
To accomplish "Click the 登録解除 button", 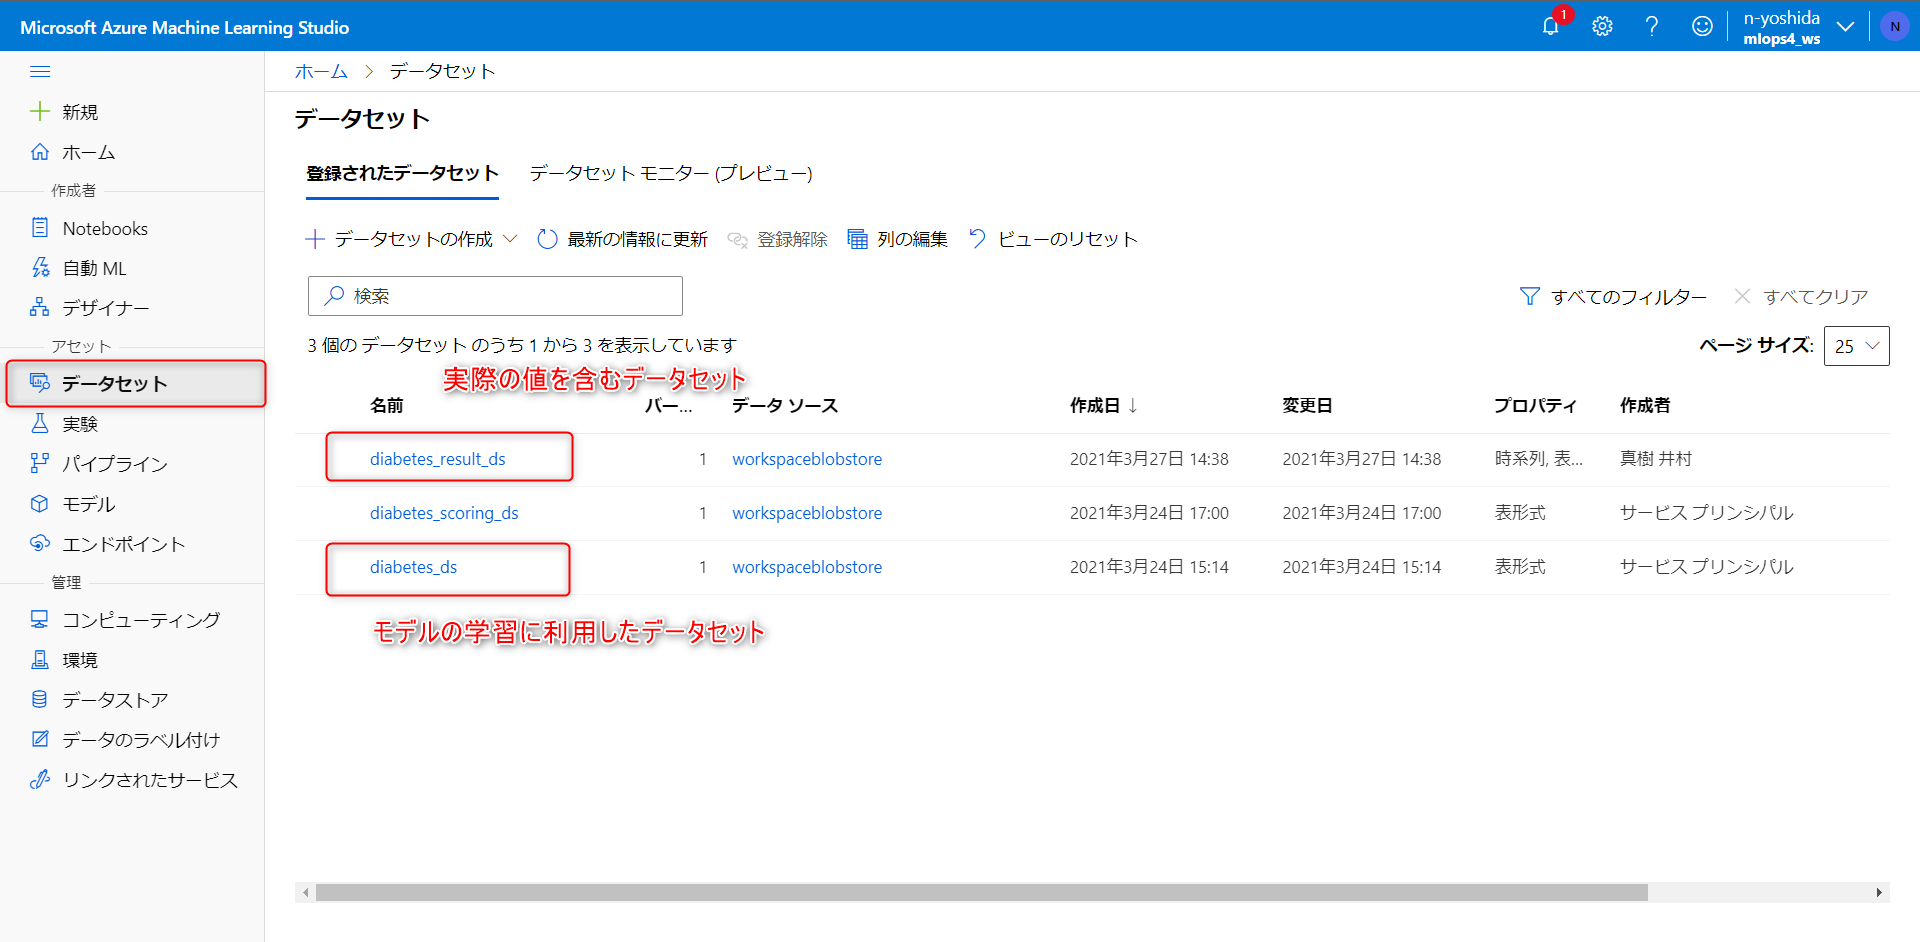I will [777, 239].
